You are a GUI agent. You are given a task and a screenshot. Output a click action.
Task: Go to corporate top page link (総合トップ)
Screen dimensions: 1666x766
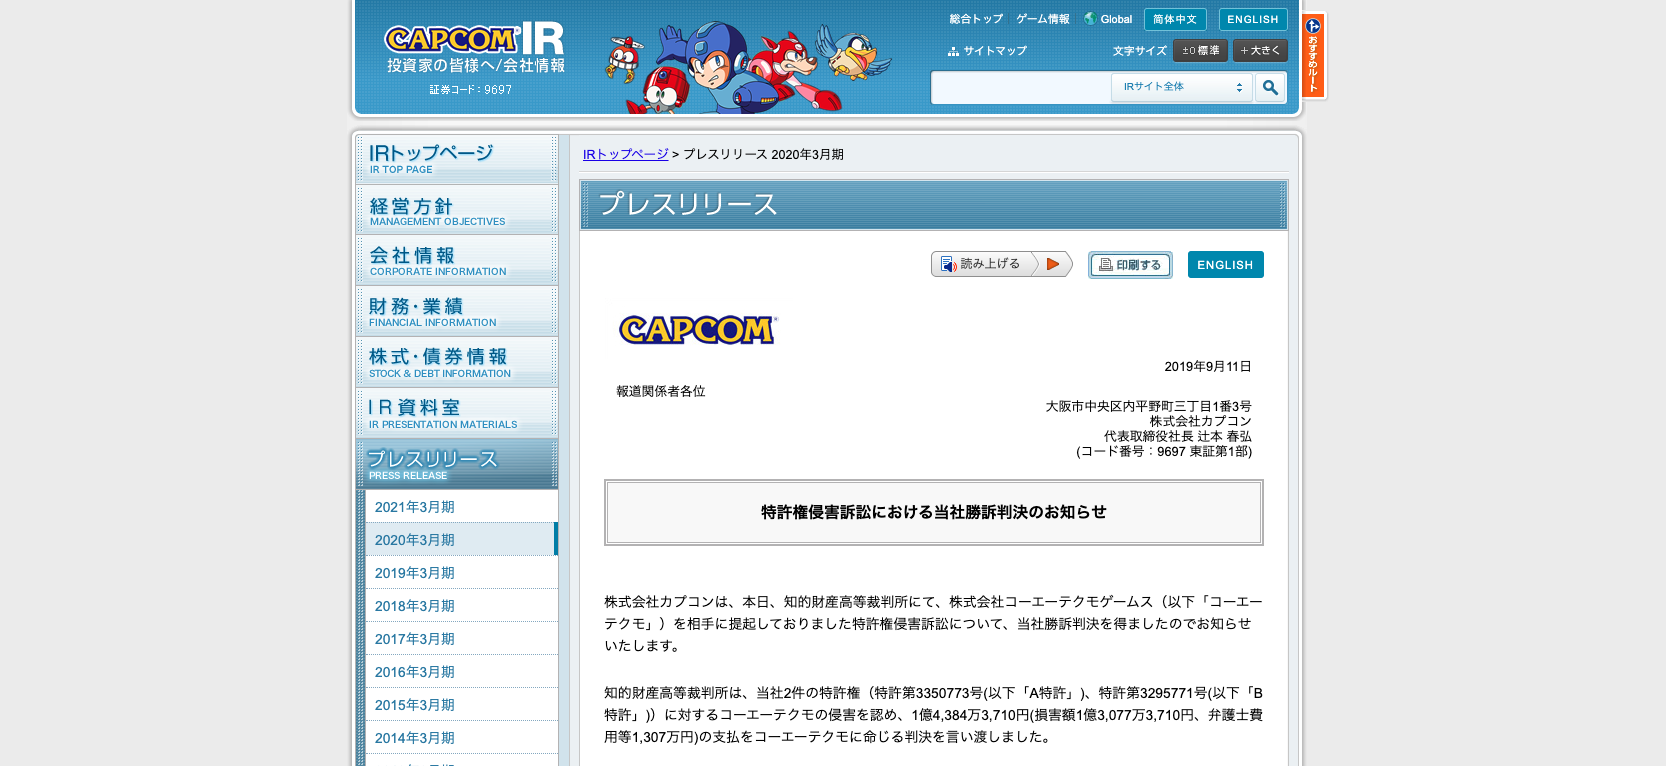click(x=976, y=19)
